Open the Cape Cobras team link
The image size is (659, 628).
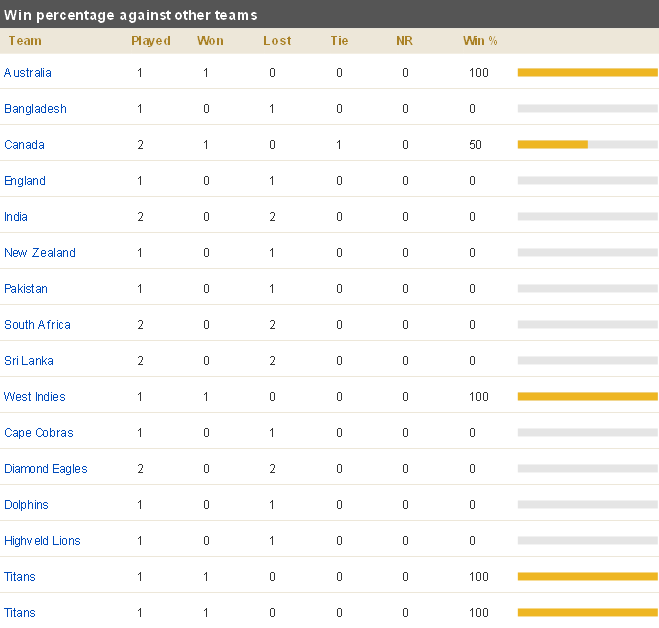click(39, 433)
